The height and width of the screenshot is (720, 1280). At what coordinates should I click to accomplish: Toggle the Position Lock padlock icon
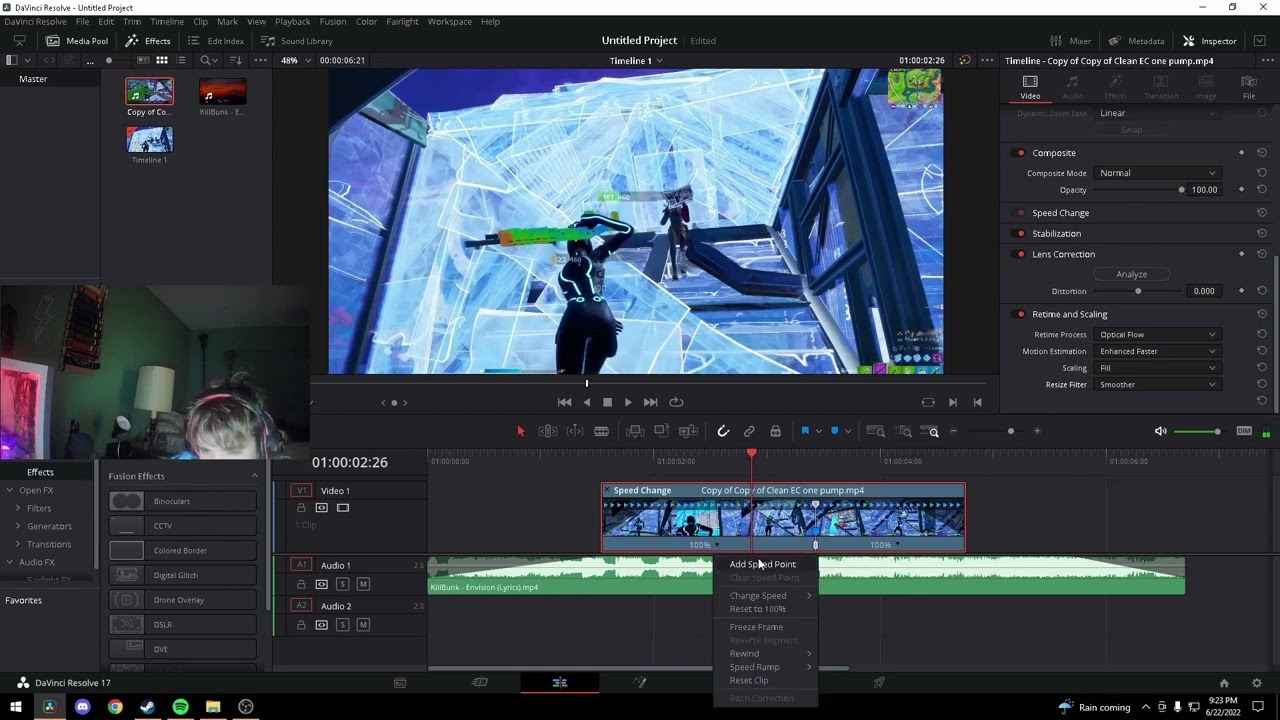[x=775, y=431]
